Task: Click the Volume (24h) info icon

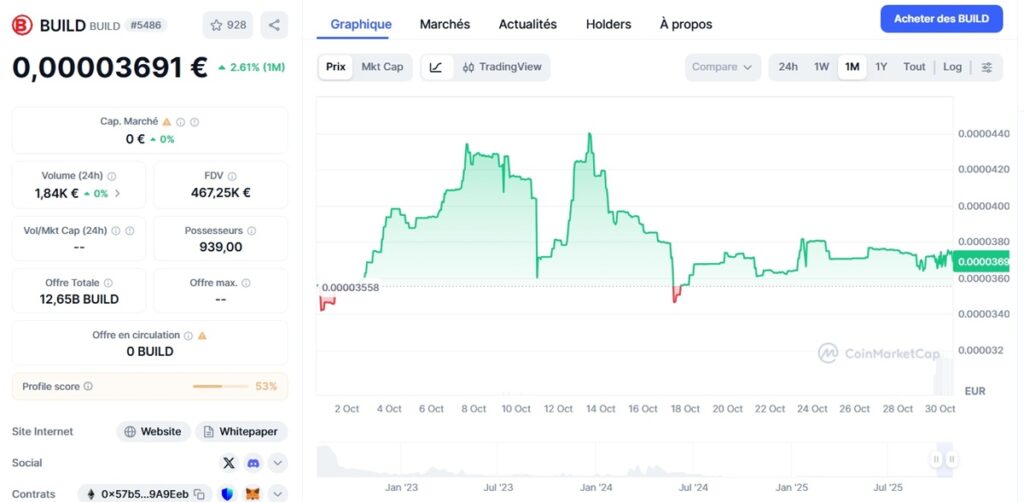Action: 112,176
